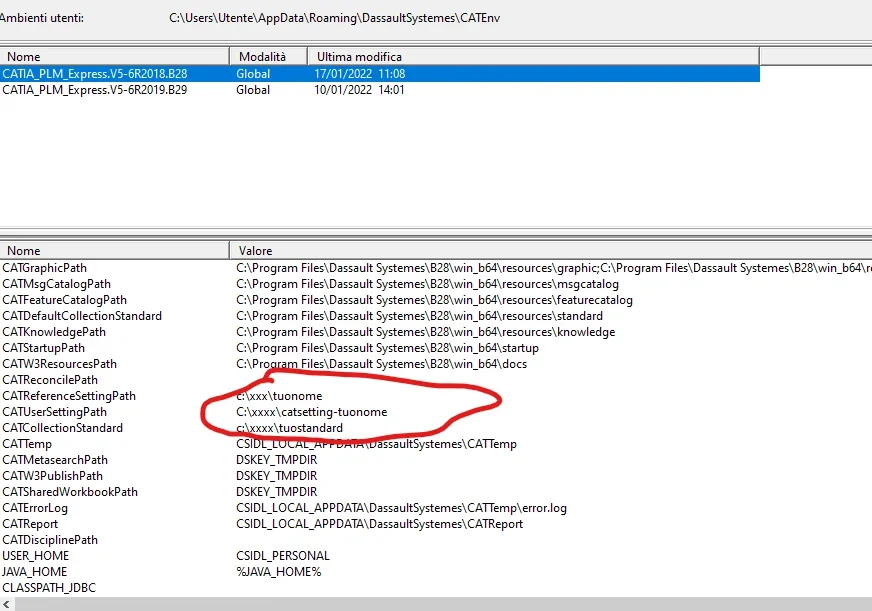Click the variables table Nome header
The width and height of the screenshot is (872, 611).
point(115,251)
